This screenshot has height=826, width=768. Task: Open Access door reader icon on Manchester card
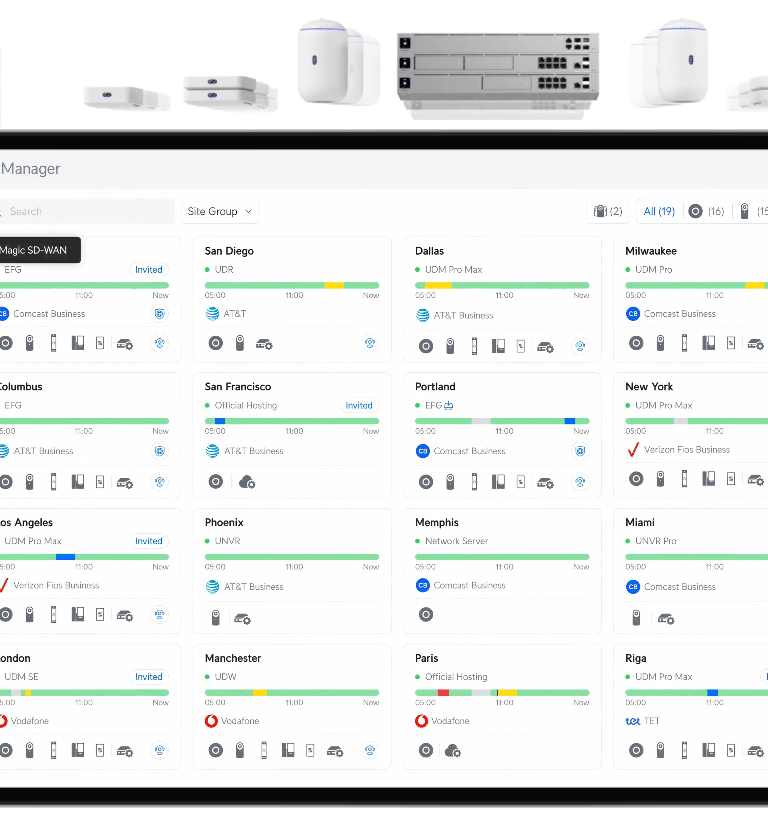264,750
